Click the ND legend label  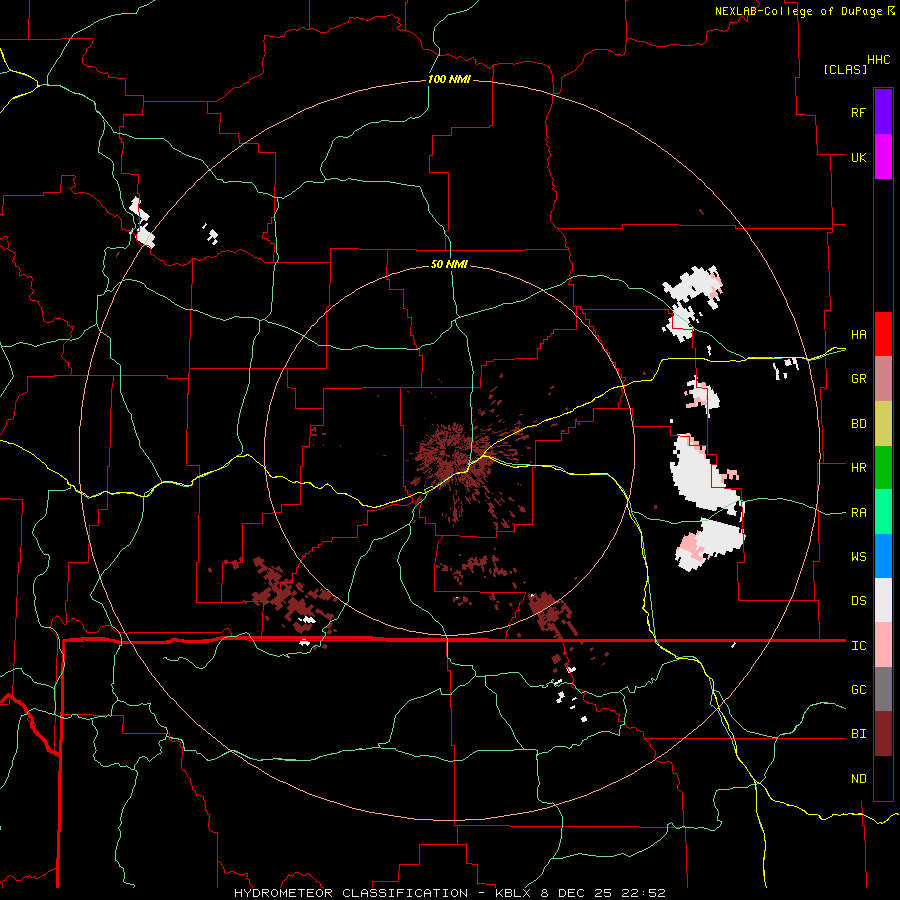(x=858, y=779)
